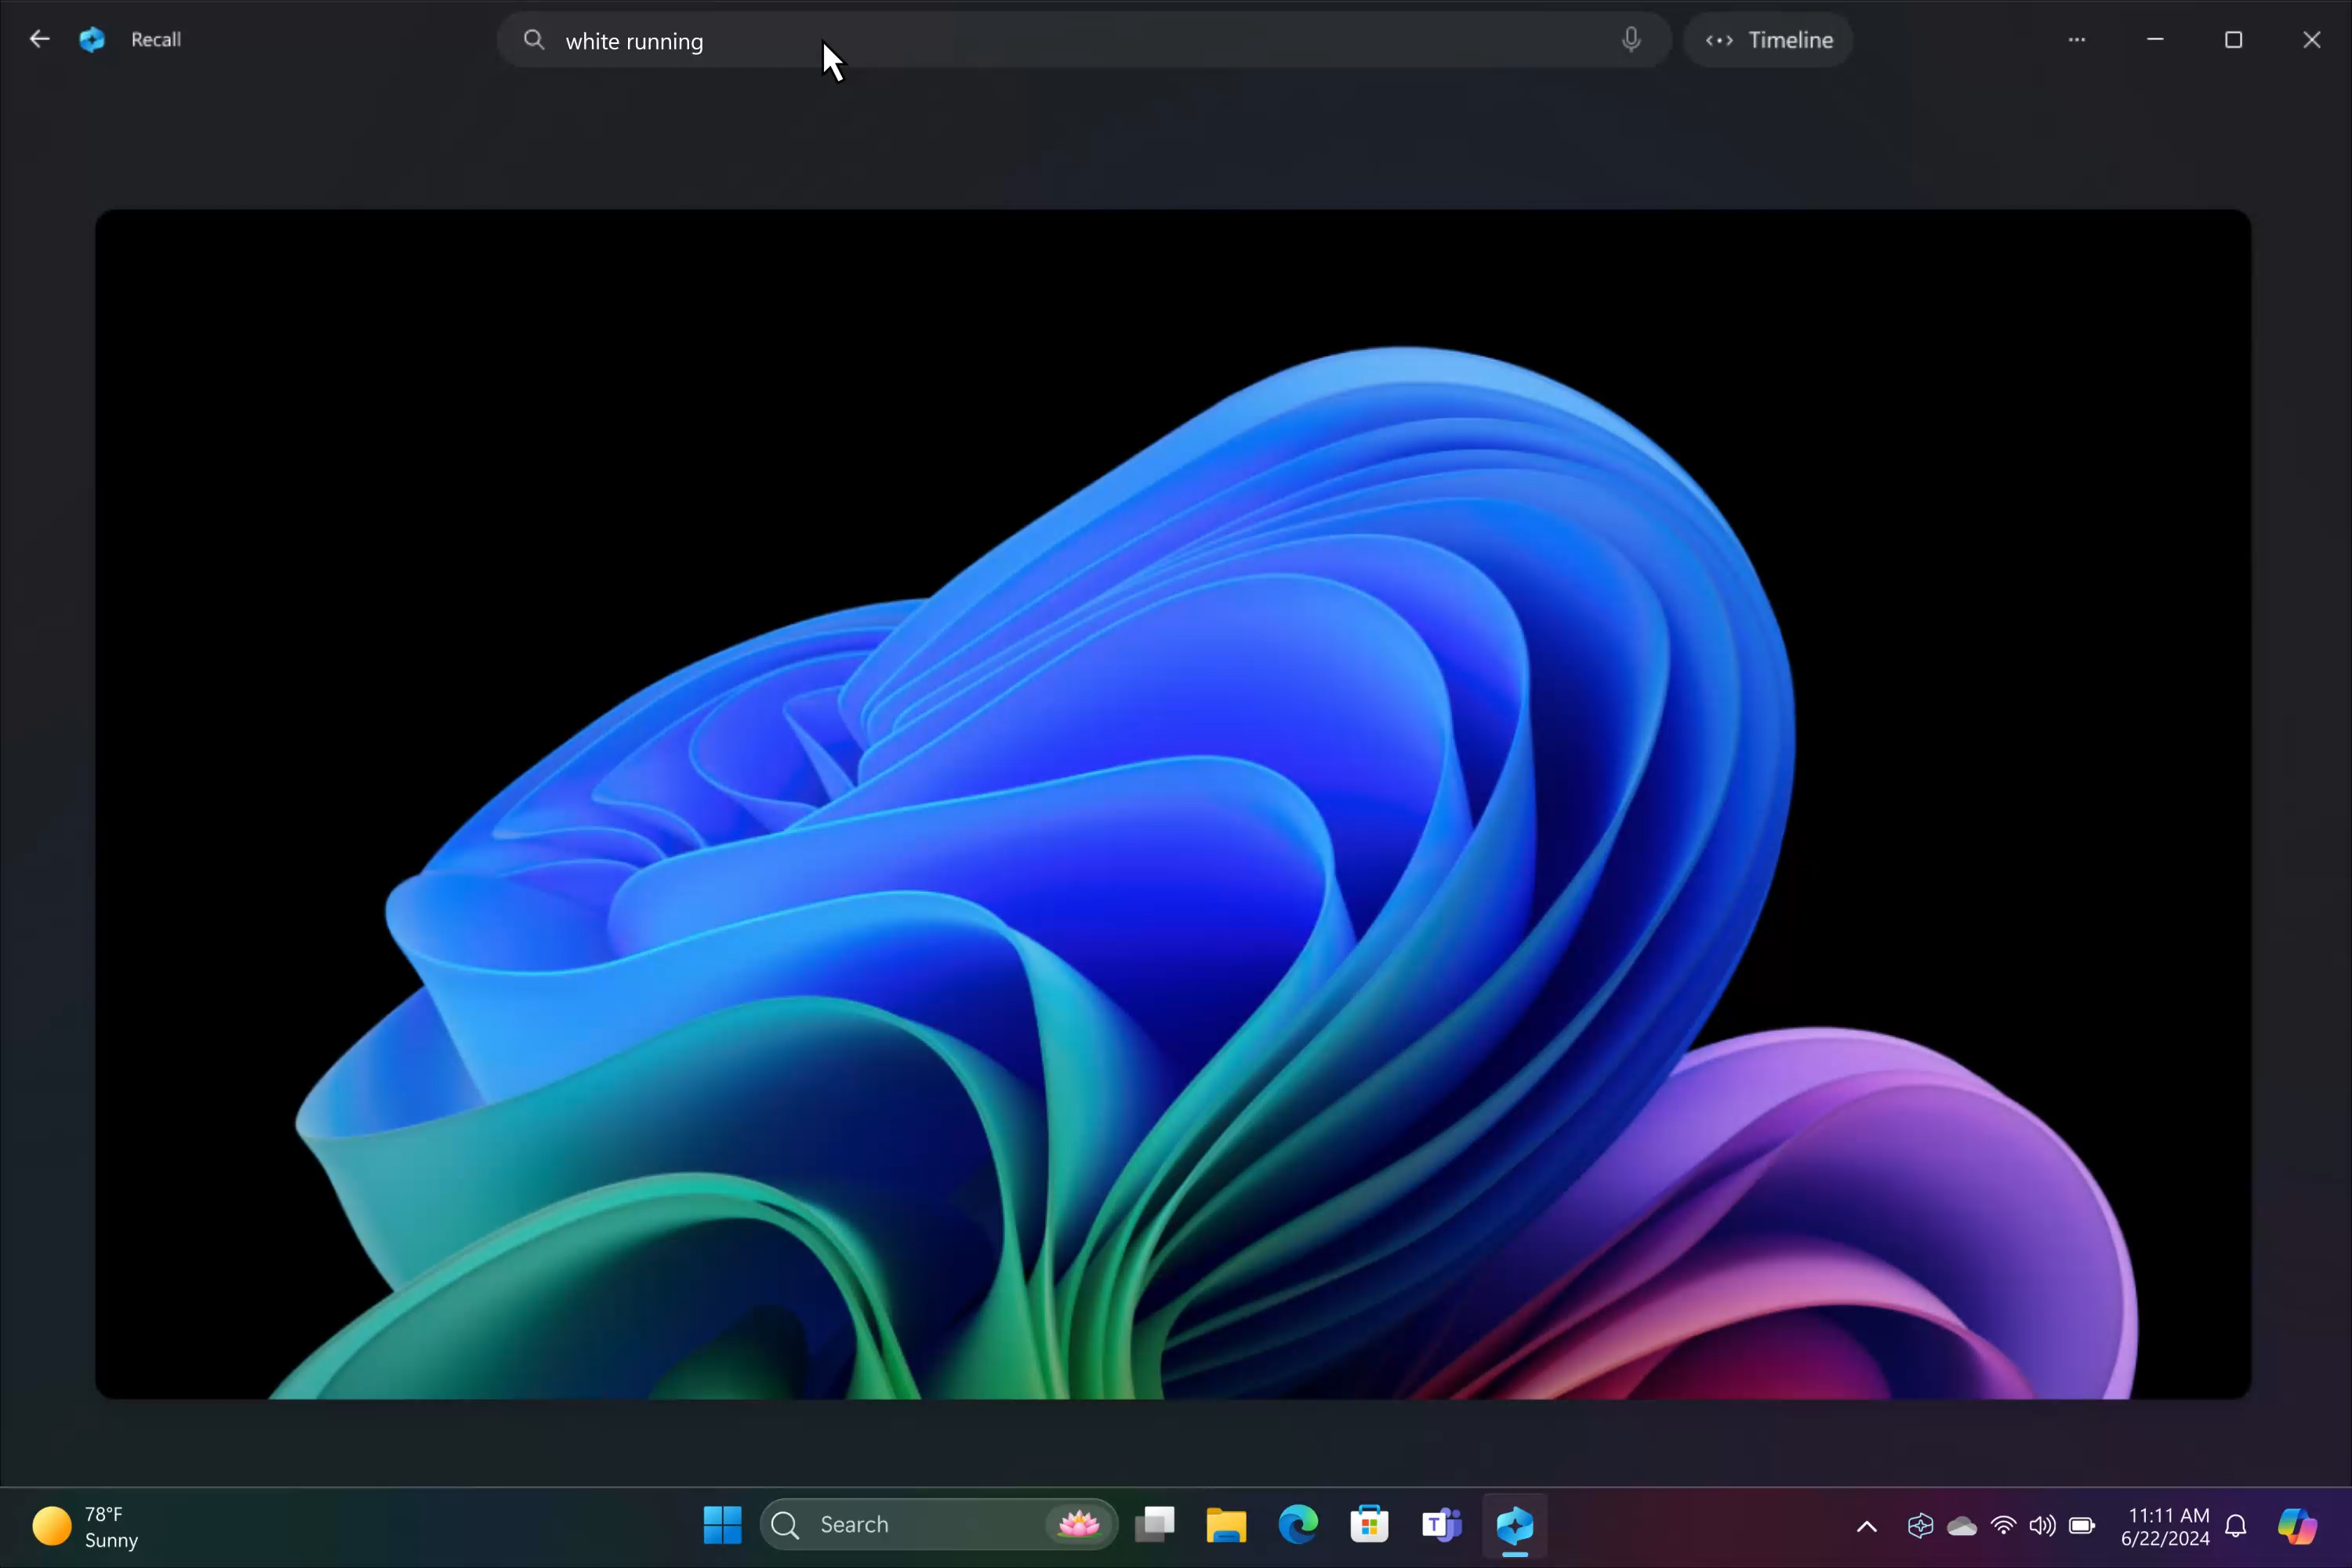Launch File Explorer from taskbar
This screenshot has width=2352, height=1568.
click(1226, 1525)
